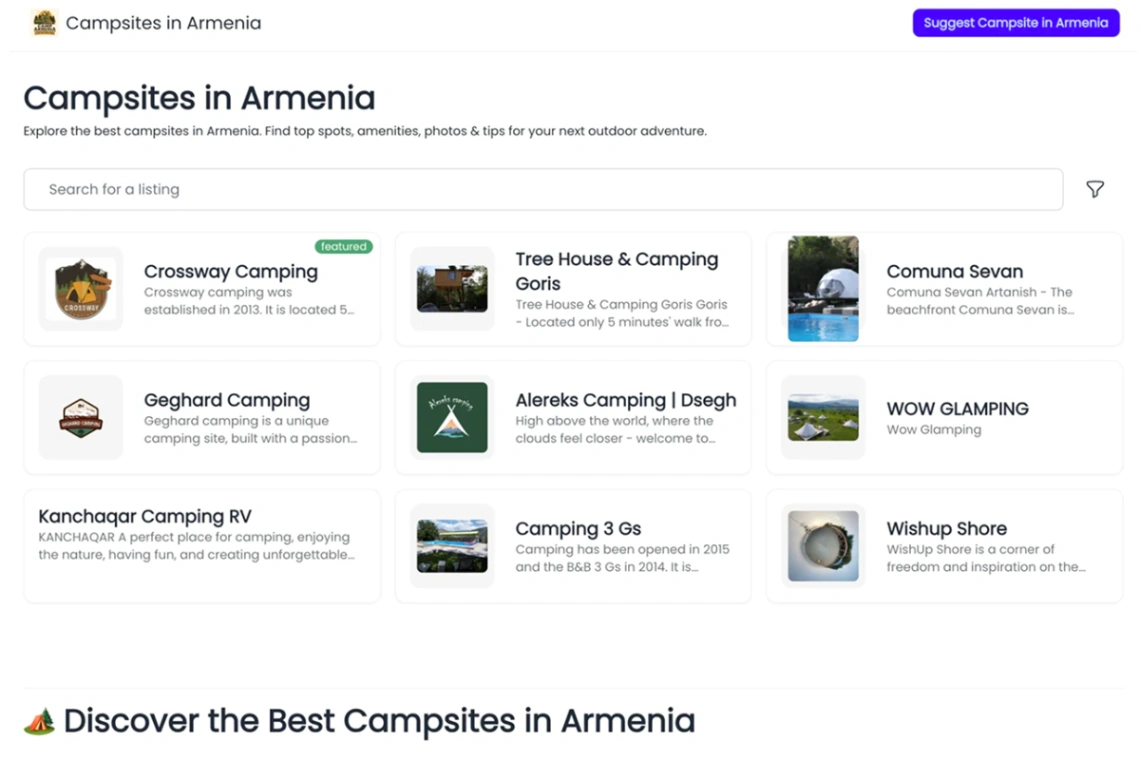Click text 'Camping has been opened in 2015'
1140x759 pixels.
pos(622,550)
